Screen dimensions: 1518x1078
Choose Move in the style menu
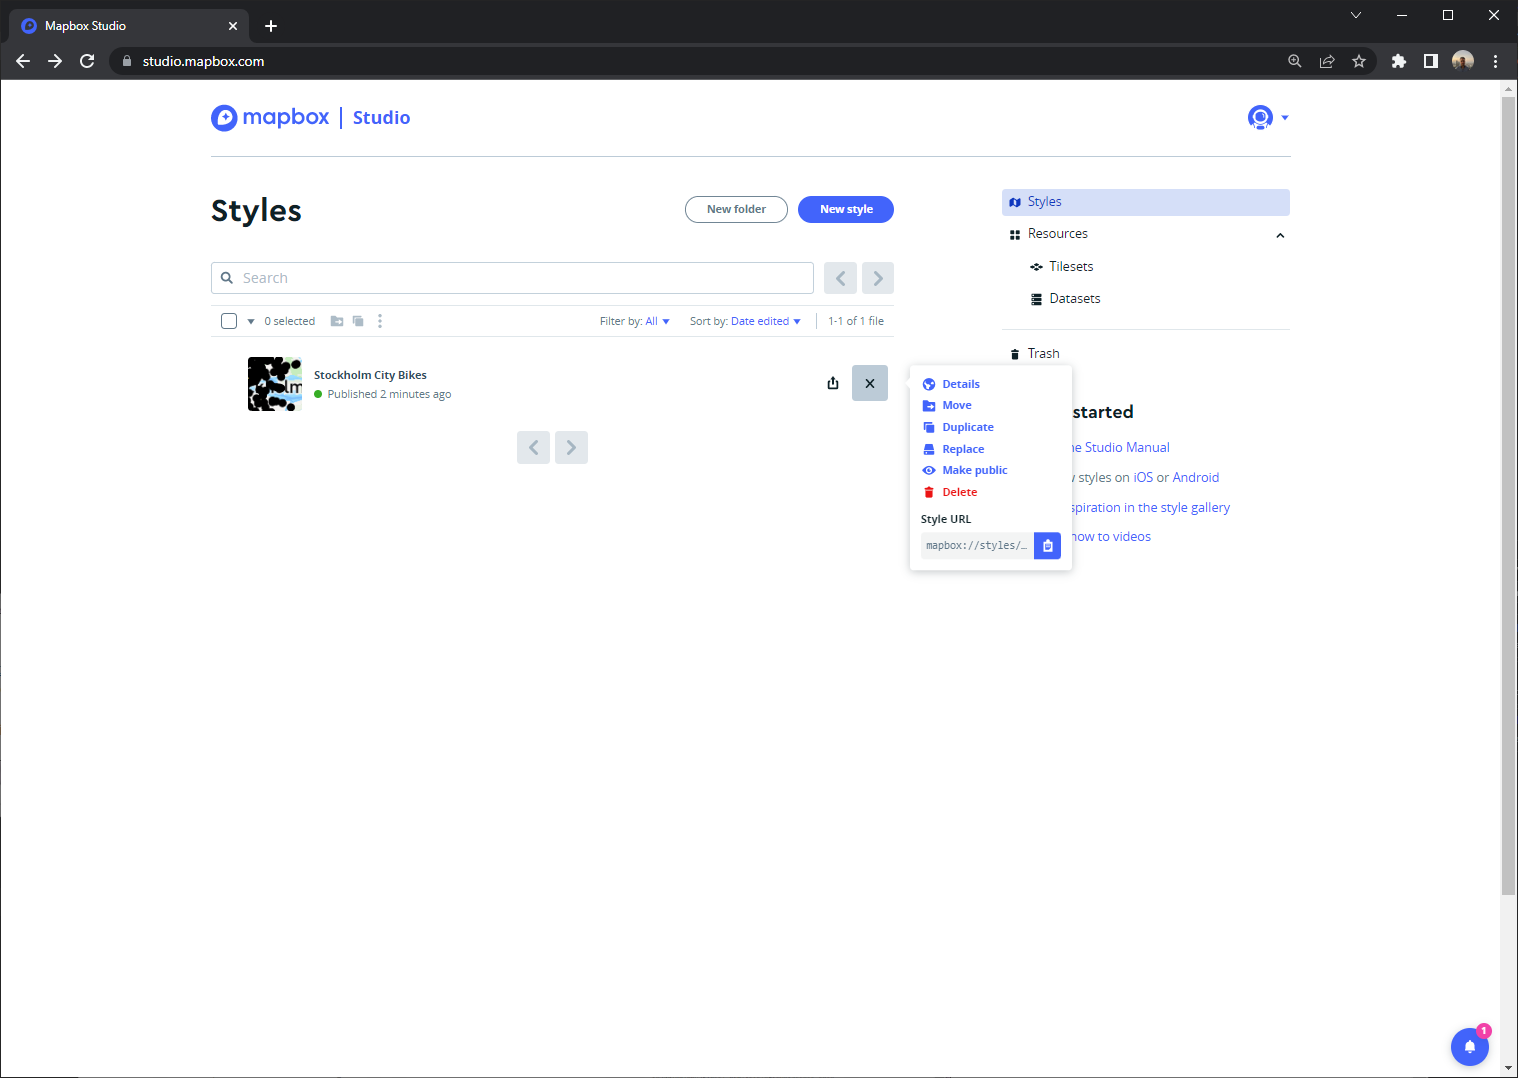click(956, 405)
